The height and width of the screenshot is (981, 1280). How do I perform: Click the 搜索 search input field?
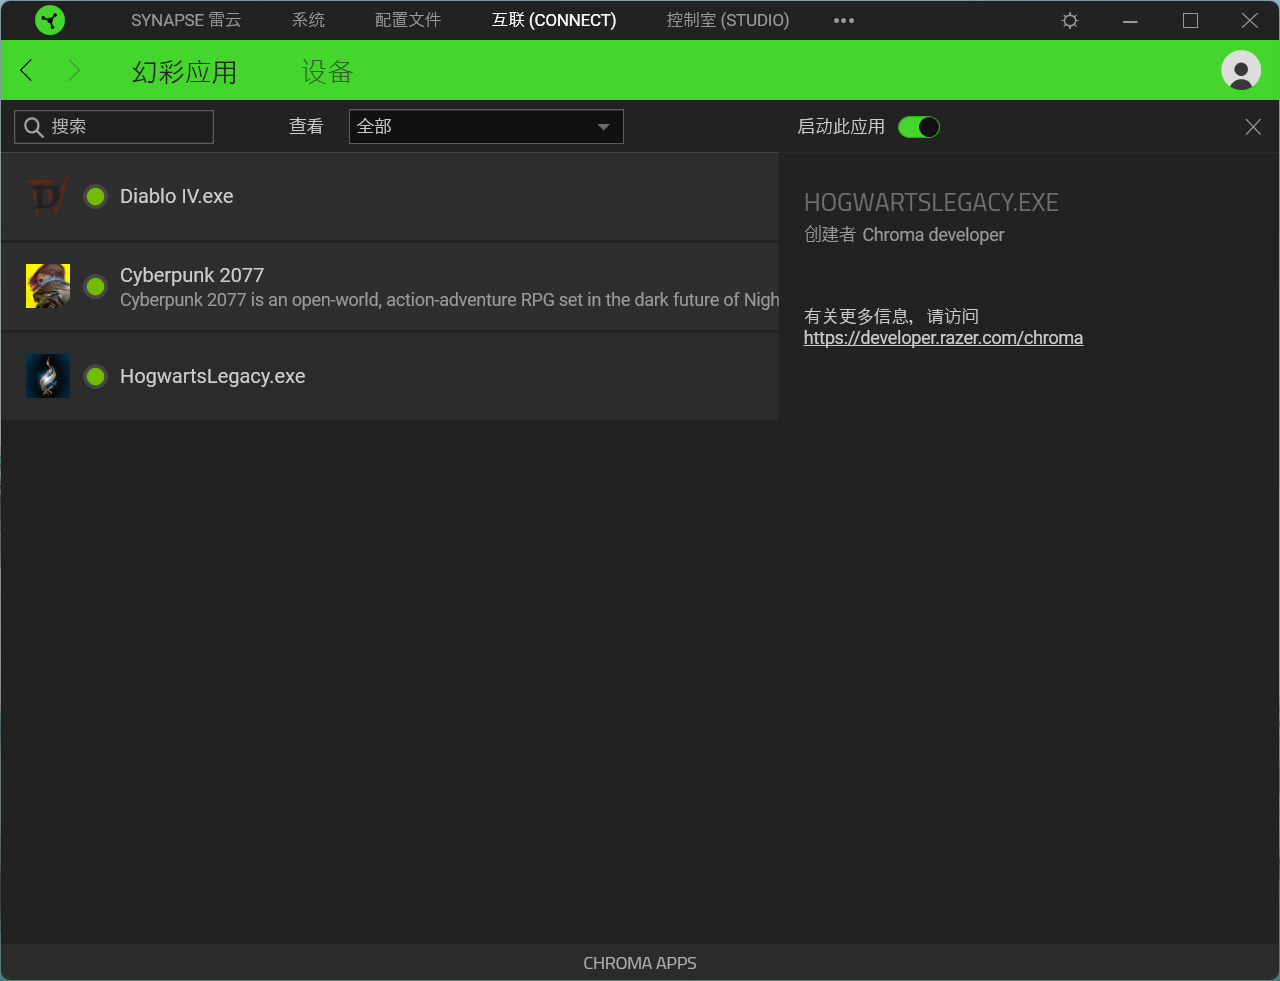(x=113, y=126)
